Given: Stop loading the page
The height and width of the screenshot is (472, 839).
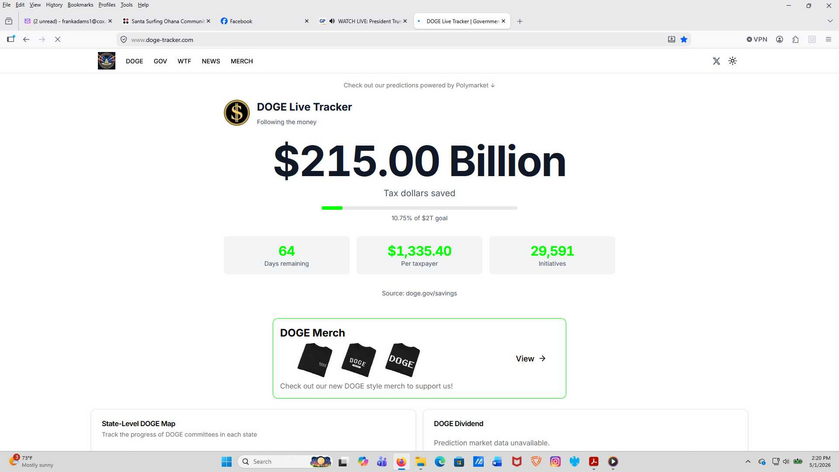Looking at the screenshot, I should [57, 40].
